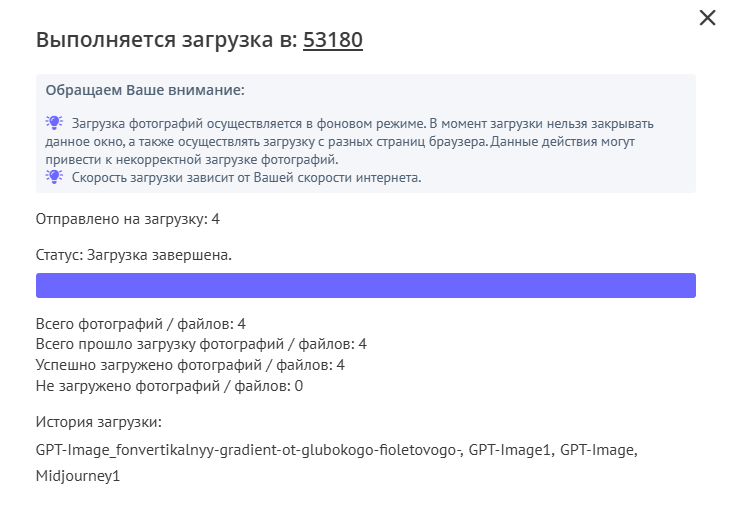The height and width of the screenshot is (523, 732).
Task: Click the purple upload progress bar
Action: (x=365, y=286)
